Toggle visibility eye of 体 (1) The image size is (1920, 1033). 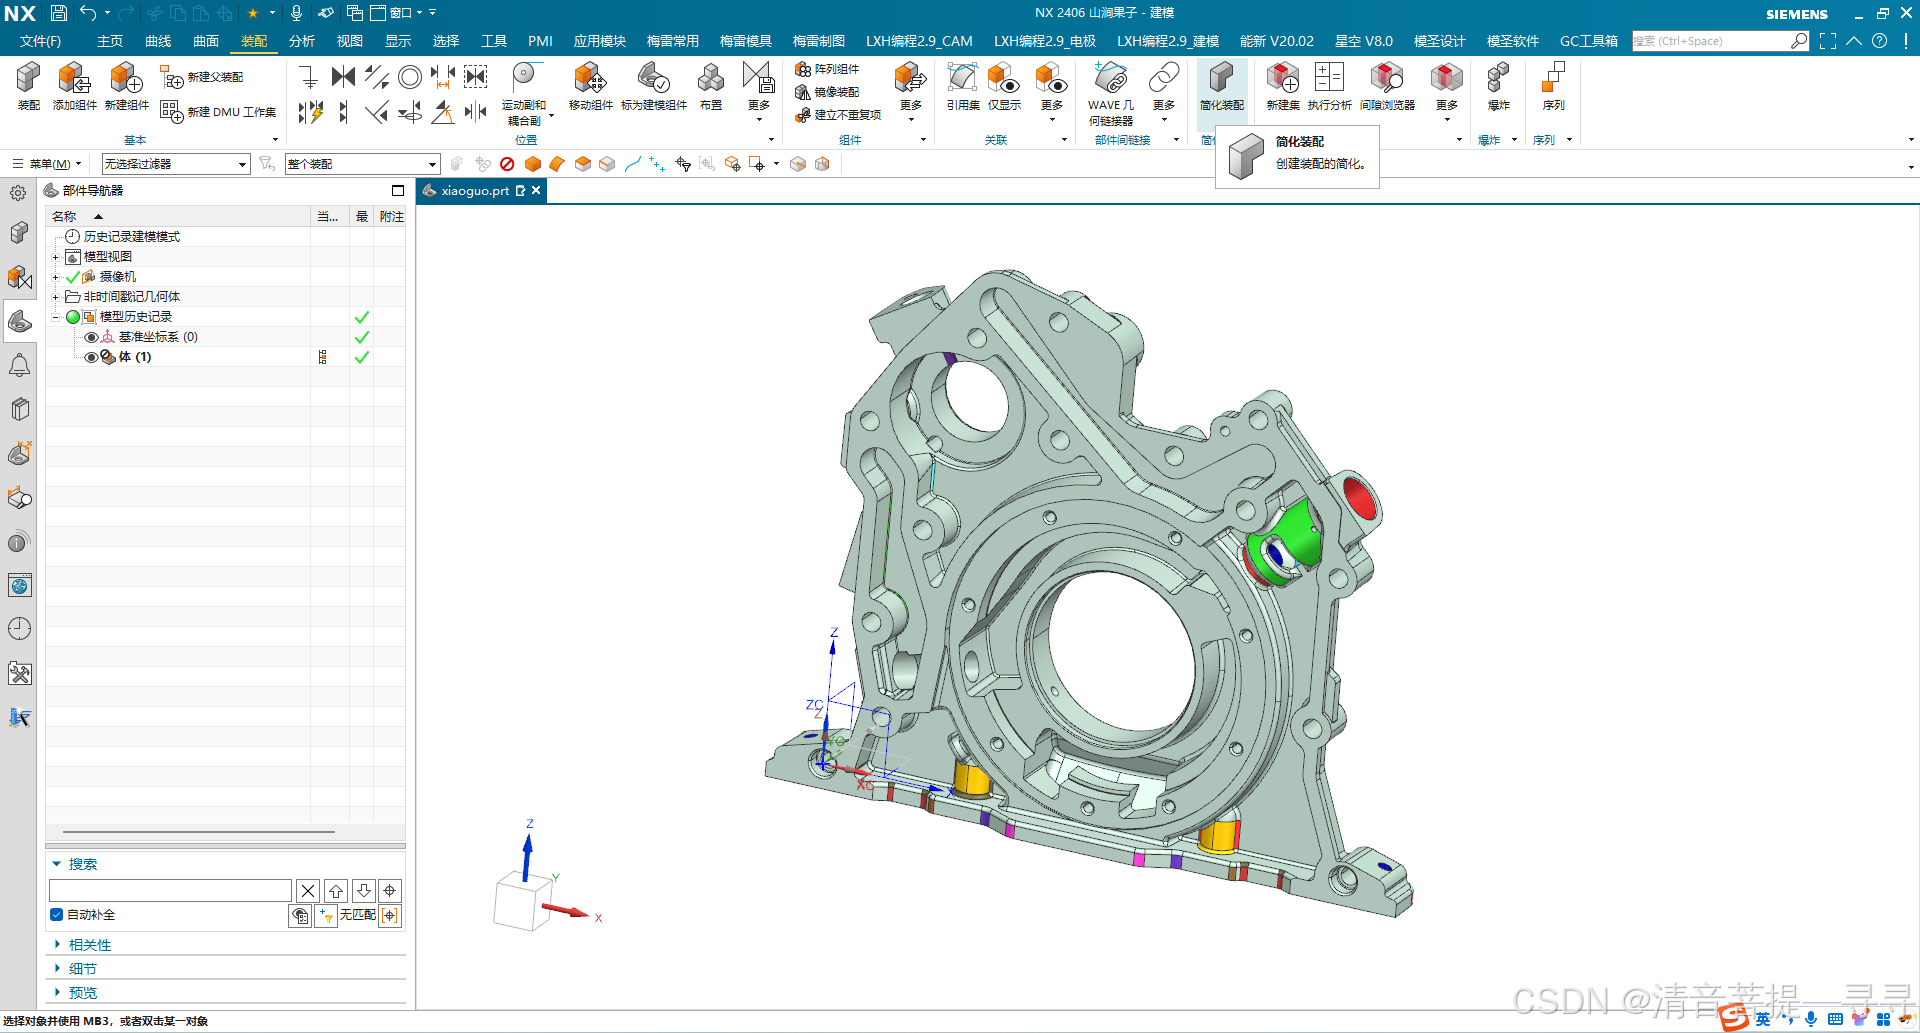coord(91,357)
